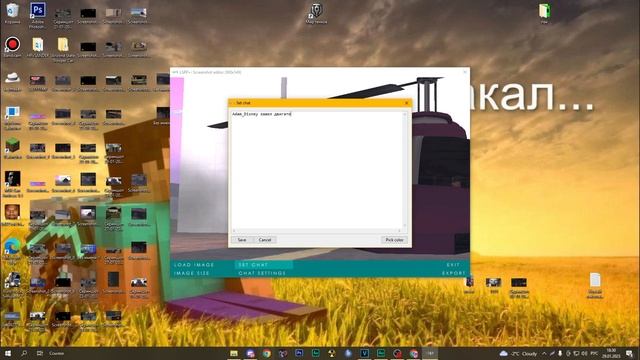Open IMAGE SIZE in the editor menu
The height and width of the screenshot is (360, 640).
[192, 273]
